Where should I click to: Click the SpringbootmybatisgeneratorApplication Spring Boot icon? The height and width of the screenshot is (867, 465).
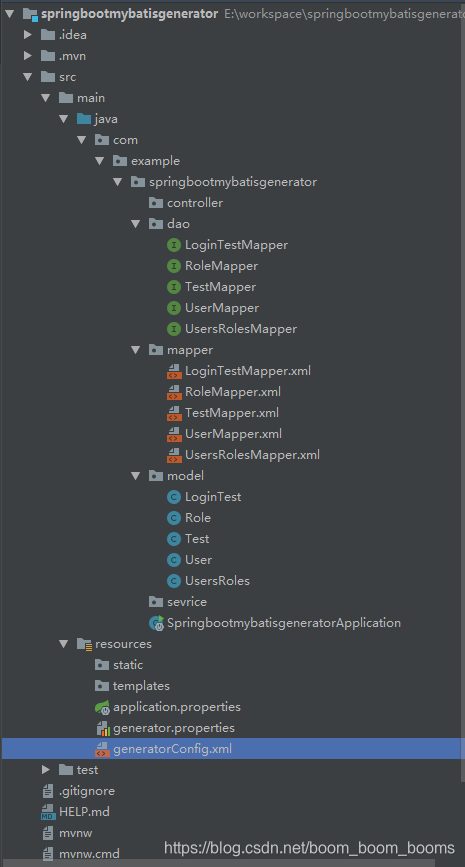(156, 623)
